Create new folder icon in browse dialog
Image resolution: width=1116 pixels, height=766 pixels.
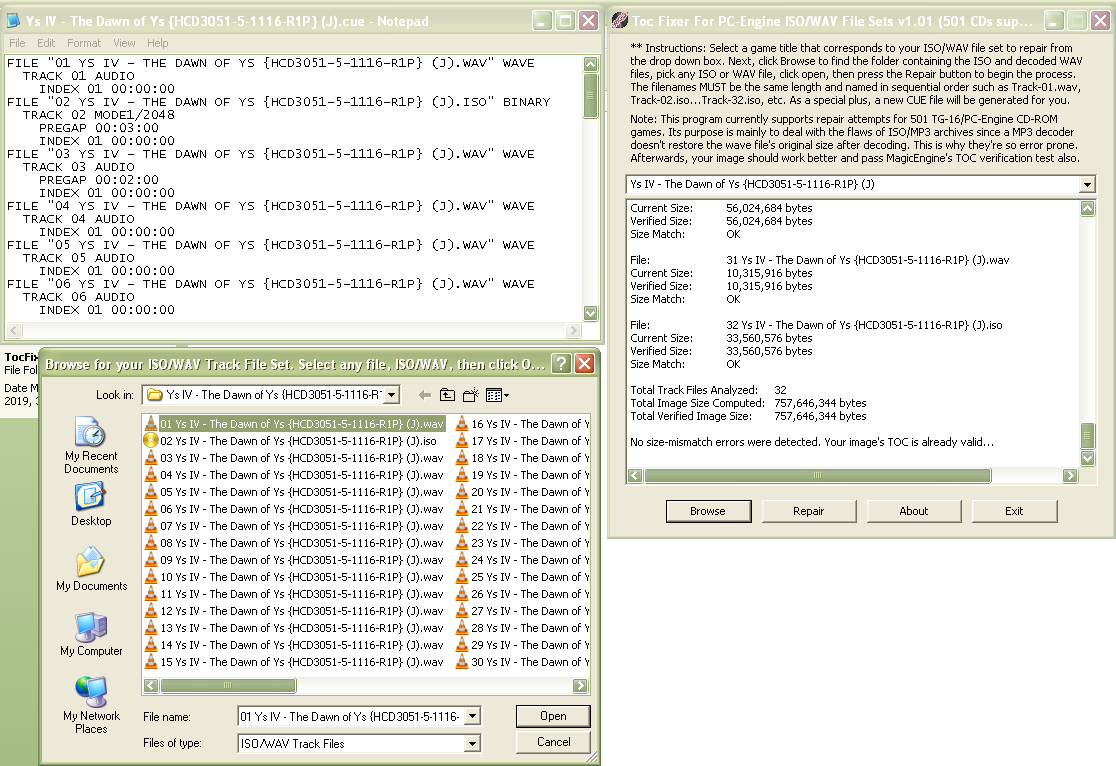pyautogui.click(x=470, y=395)
